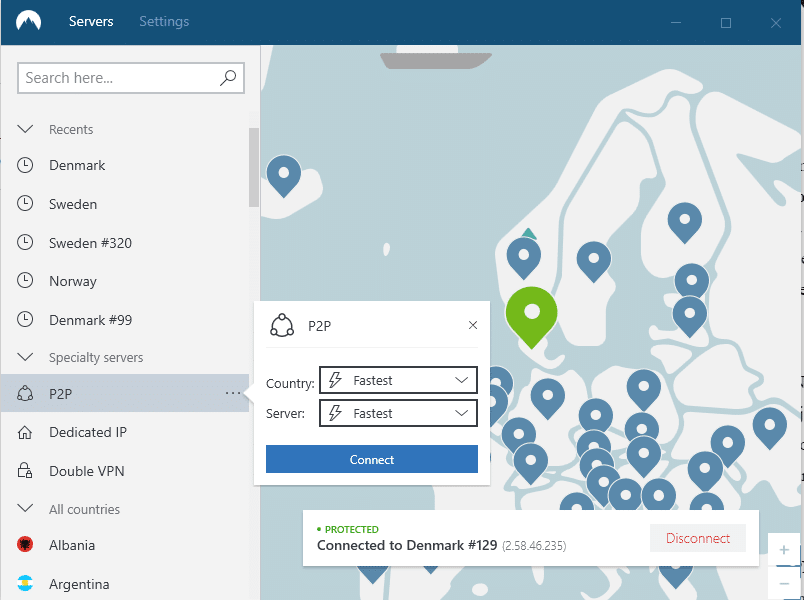This screenshot has width=804, height=600.
Task: Click the blue Connect button
Action: pyautogui.click(x=372, y=459)
